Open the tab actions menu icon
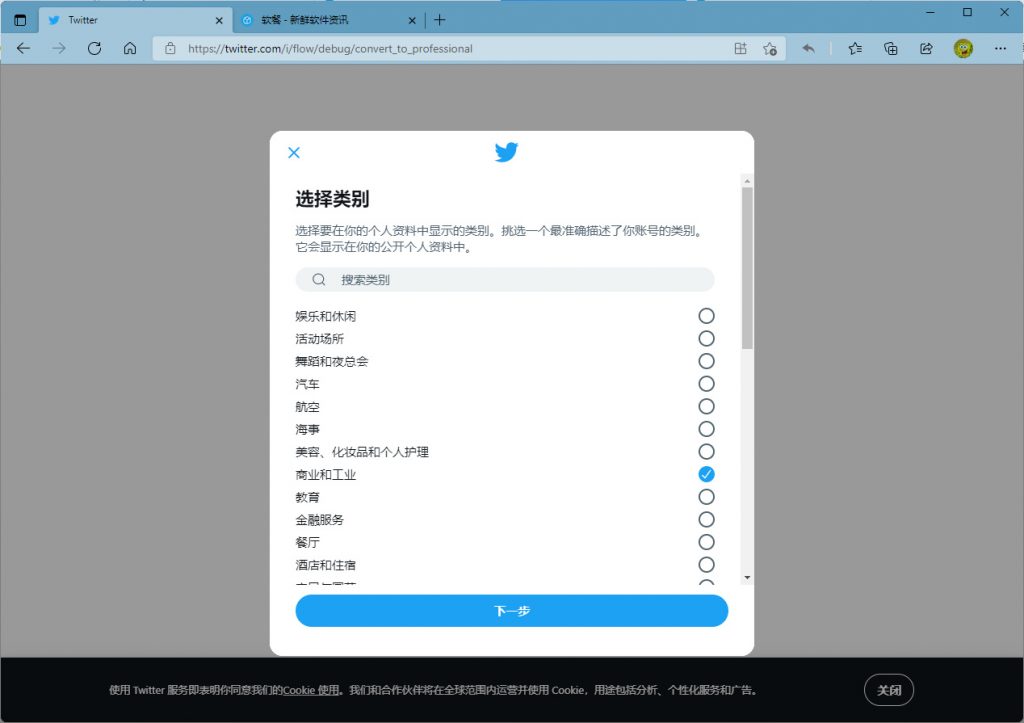The height and width of the screenshot is (723, 1024). (x=20, y=20)
